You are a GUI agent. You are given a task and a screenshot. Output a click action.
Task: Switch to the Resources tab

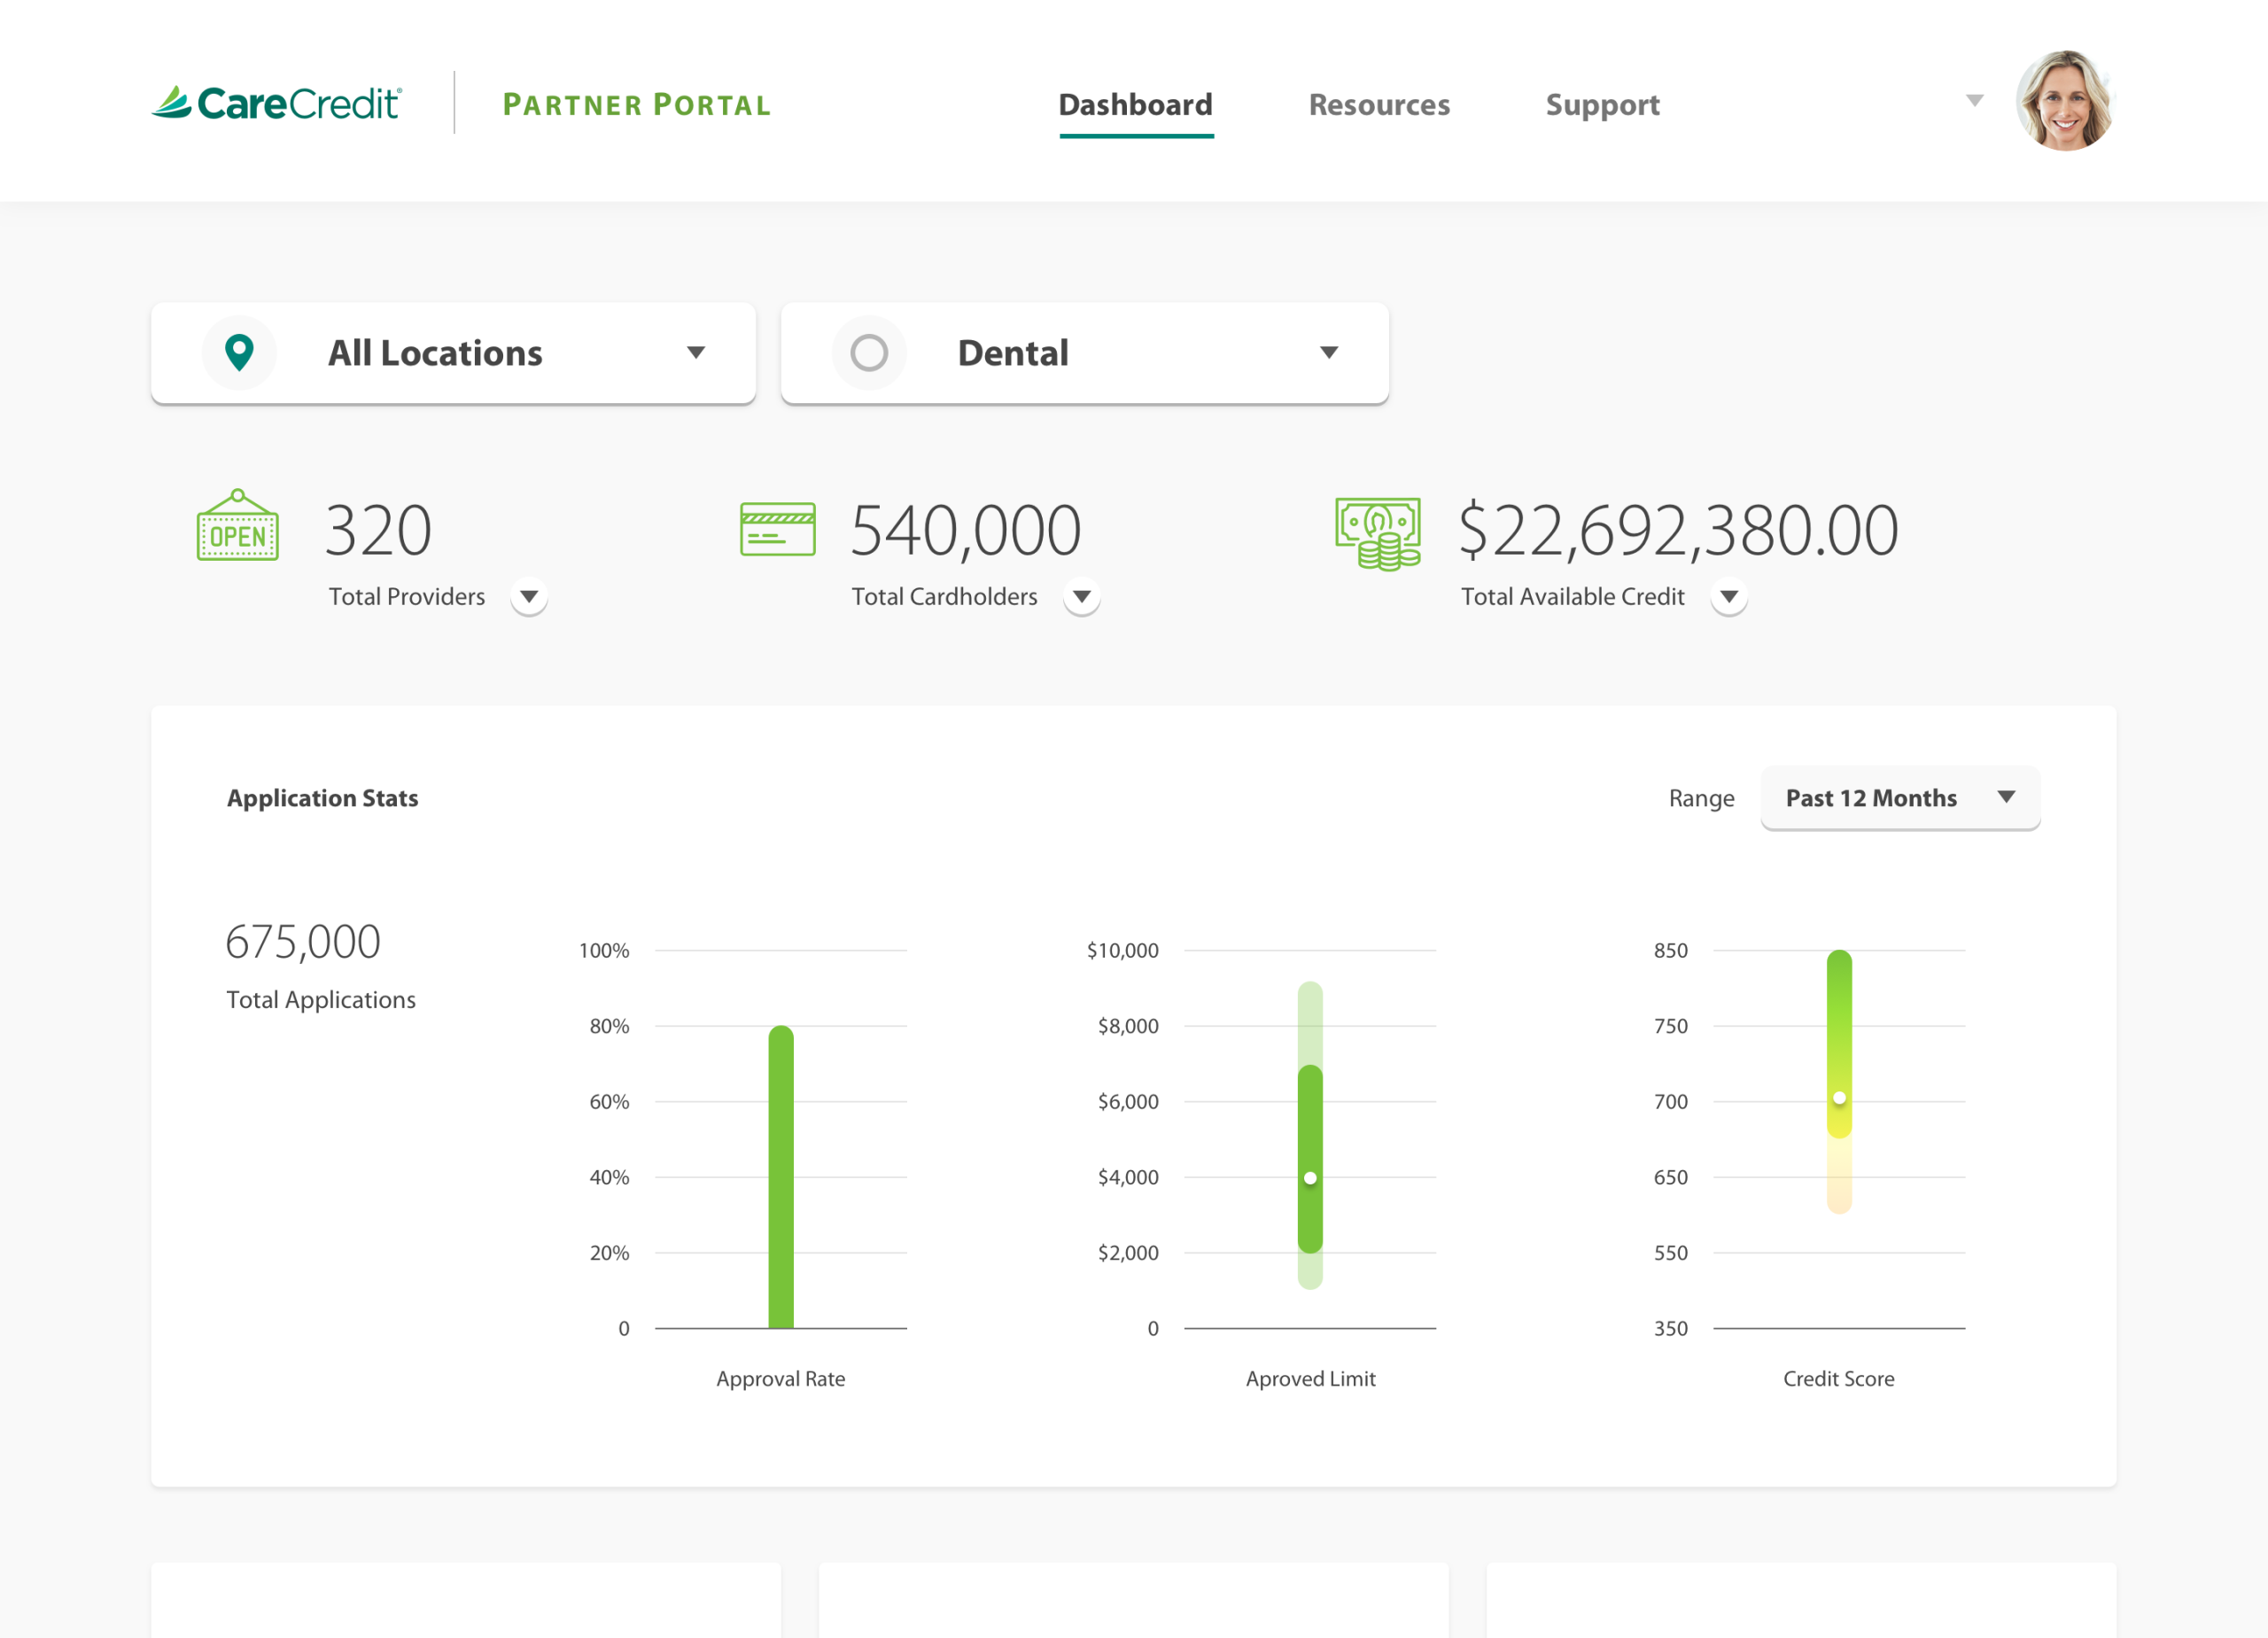tap(1379, 105)
